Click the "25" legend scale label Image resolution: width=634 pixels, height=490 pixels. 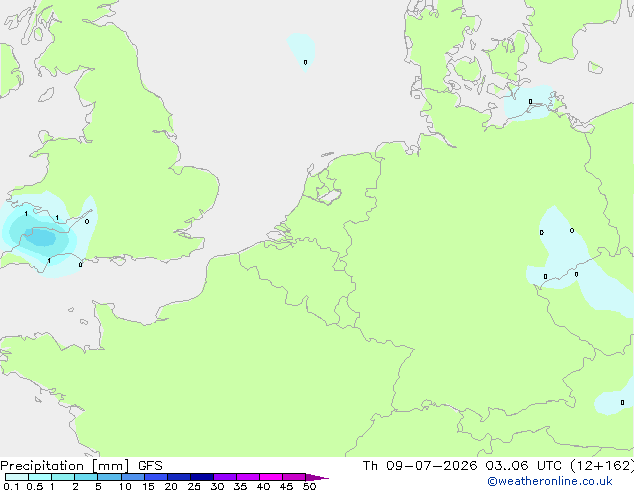[194, 486]
